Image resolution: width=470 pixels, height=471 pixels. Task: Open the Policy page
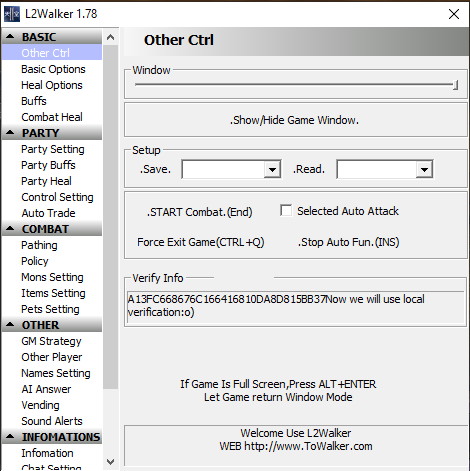coord(35,261)
